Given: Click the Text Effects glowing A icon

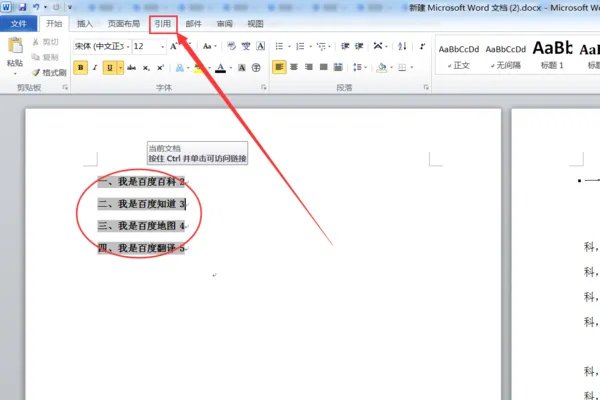Looking at the screenshot, I should [179, 68].
